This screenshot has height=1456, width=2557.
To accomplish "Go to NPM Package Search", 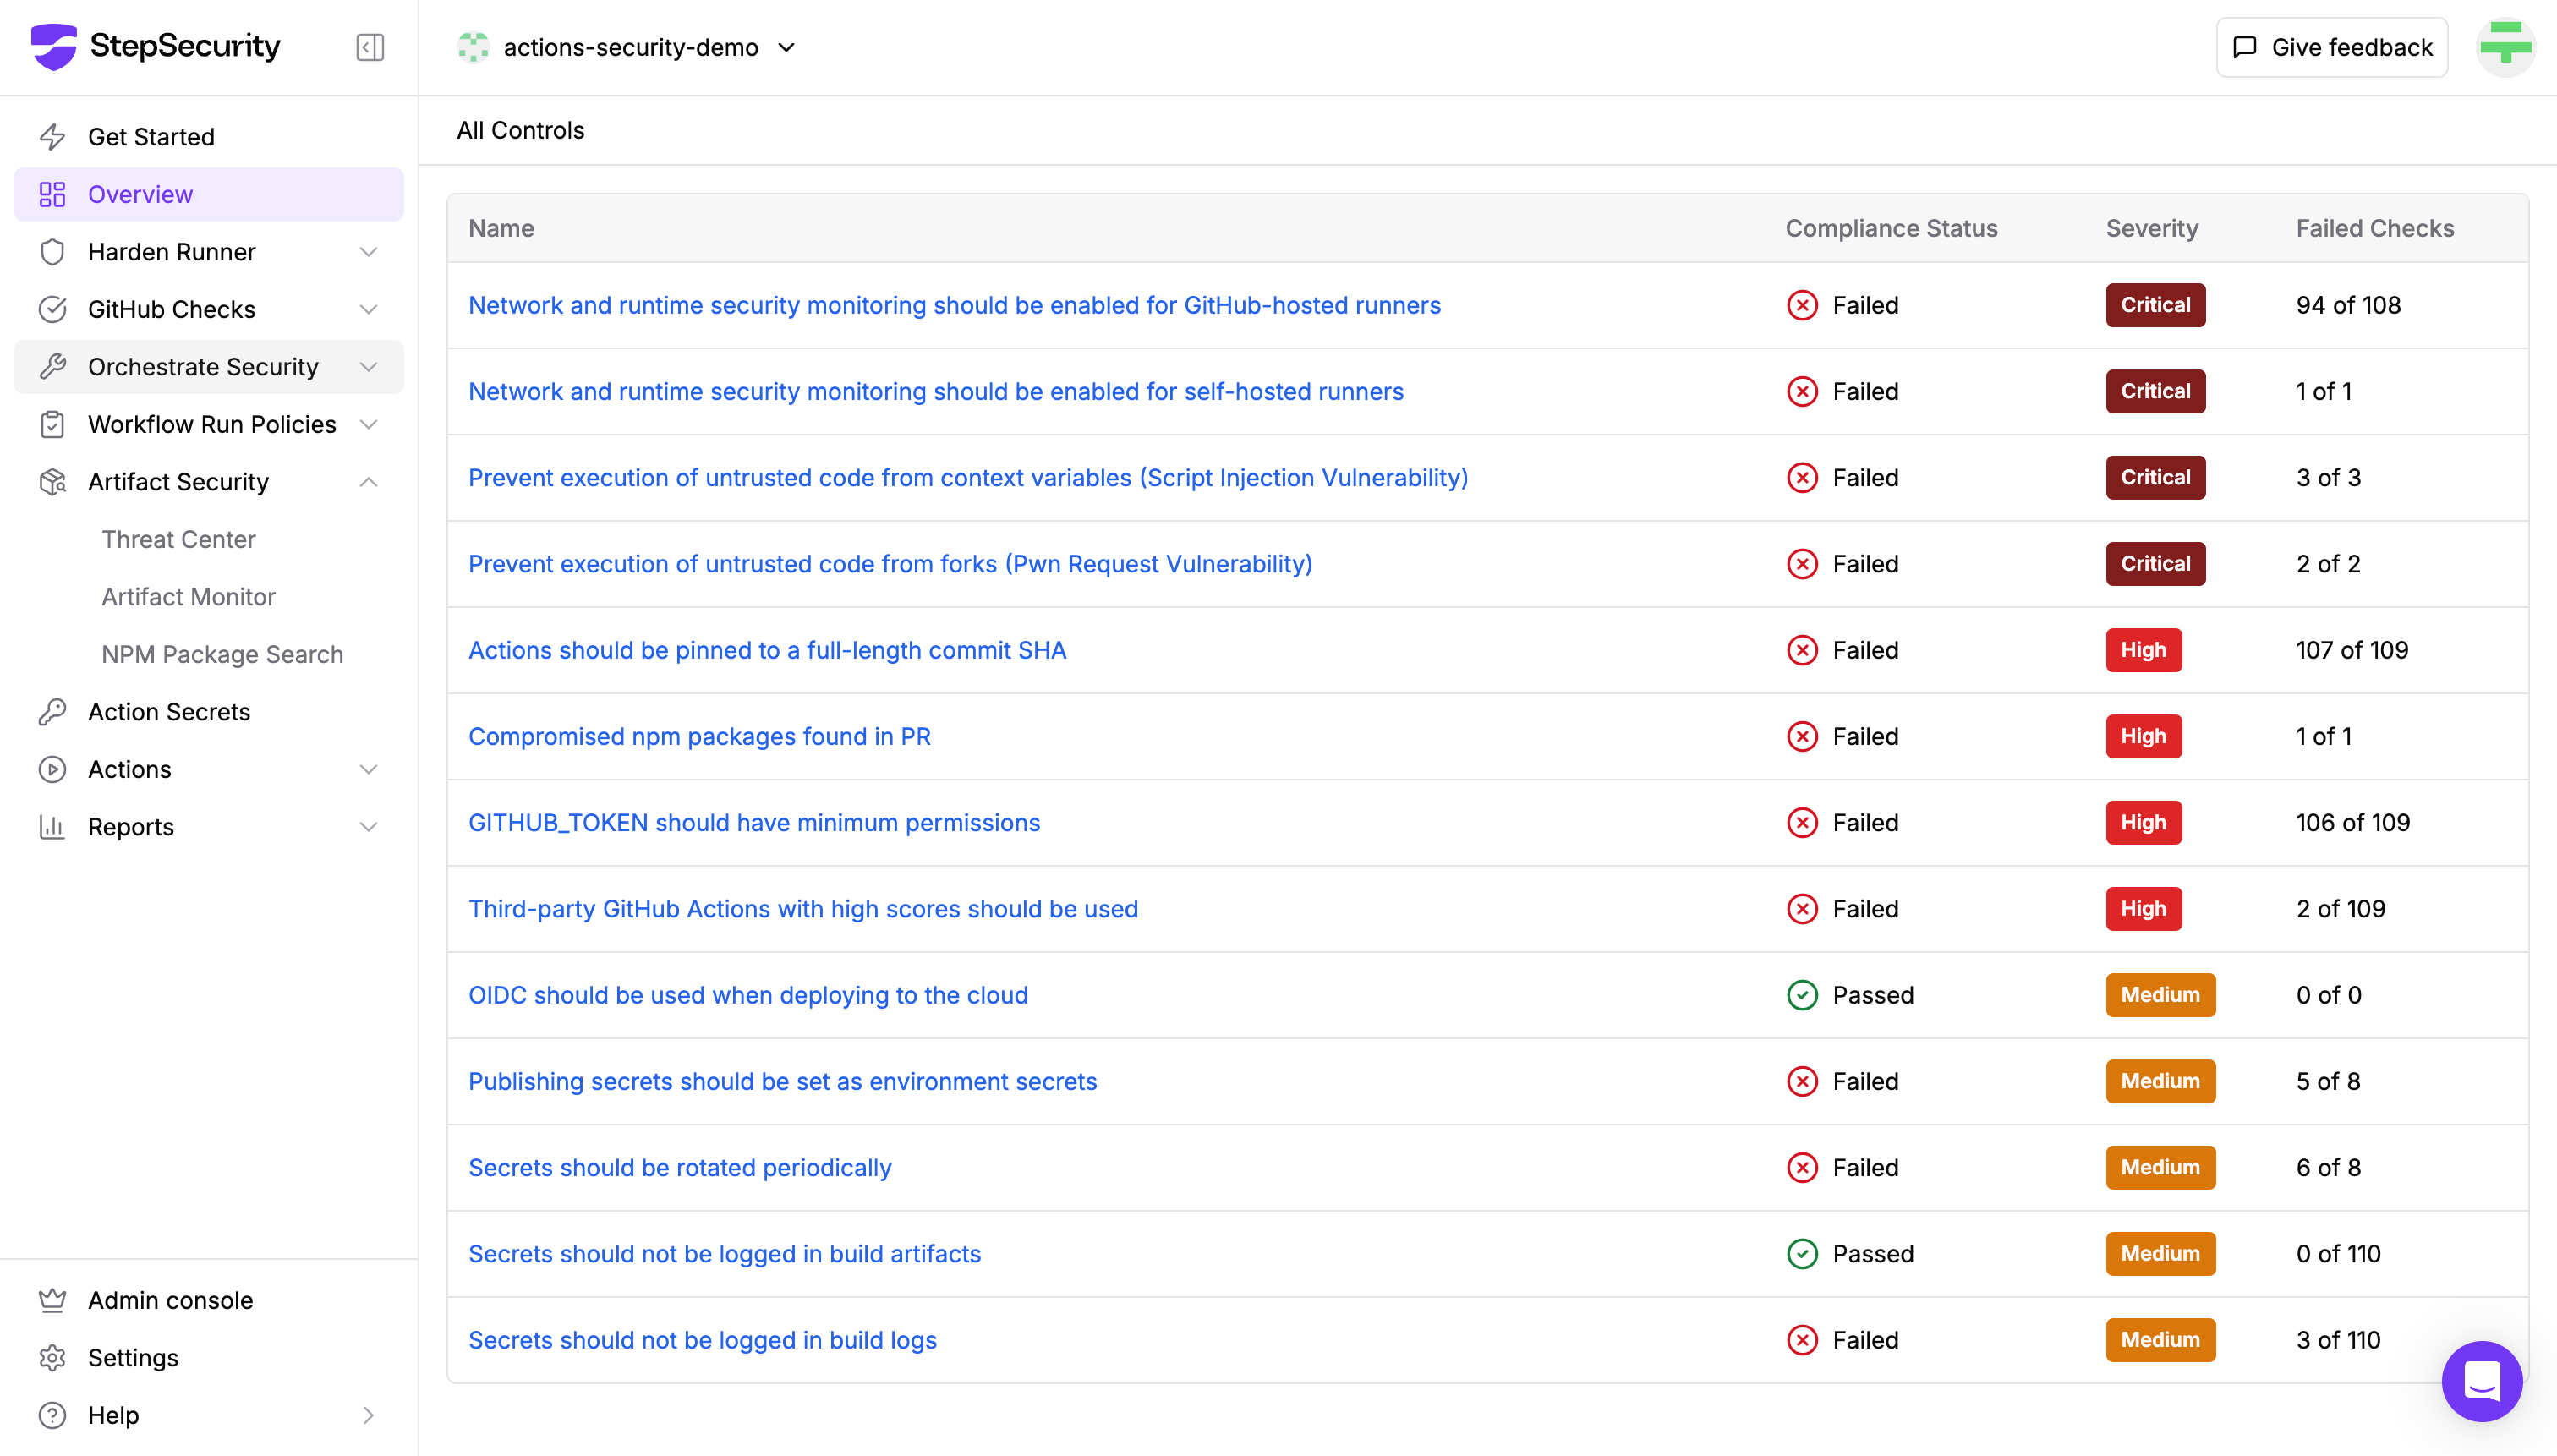I will point(222,654).
